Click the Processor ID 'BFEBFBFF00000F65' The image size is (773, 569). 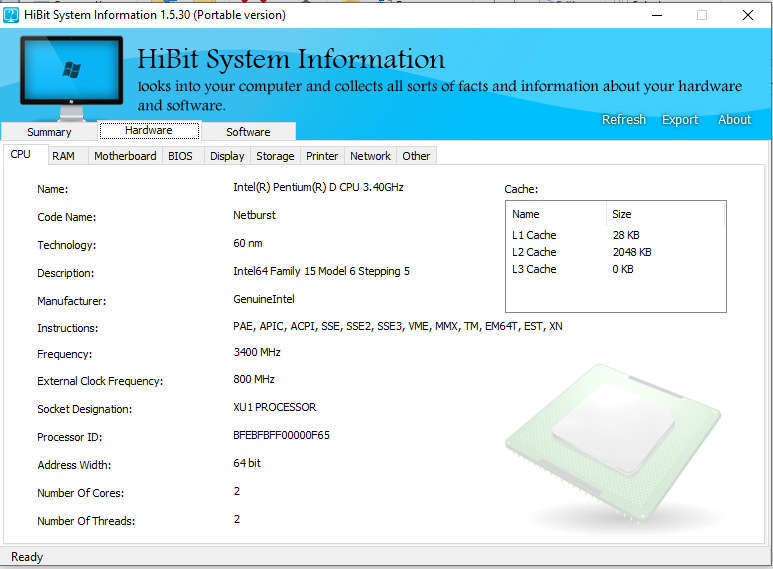tap(281, 435)
